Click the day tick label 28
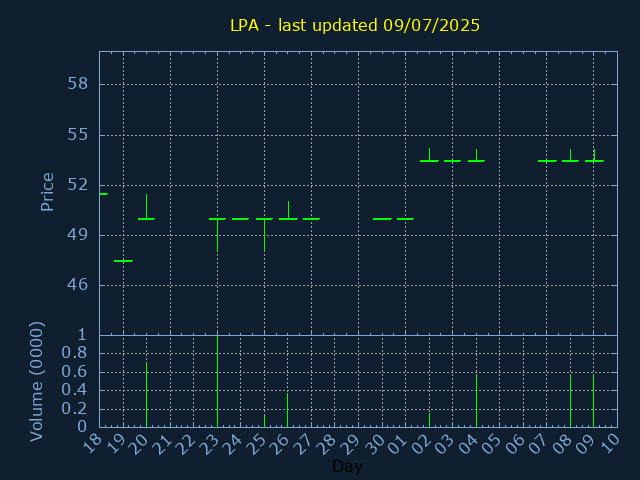 pyautogui.click(x=327, y=444)
